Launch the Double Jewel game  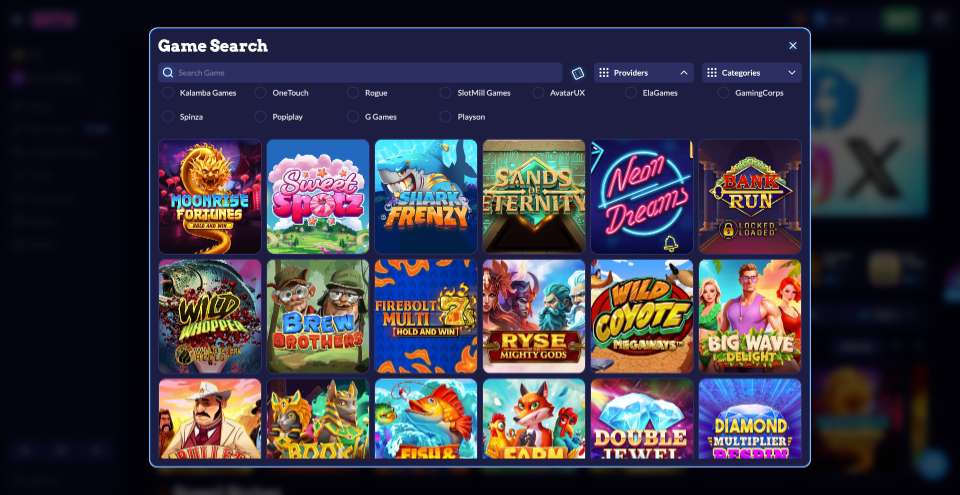coord(642,418)
